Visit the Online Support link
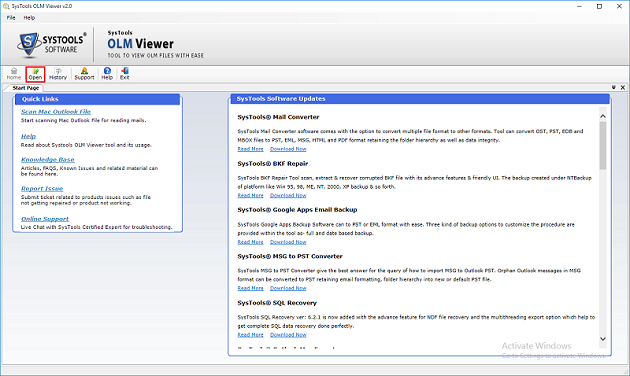The image size is (630, 376). tap(45, 219)
